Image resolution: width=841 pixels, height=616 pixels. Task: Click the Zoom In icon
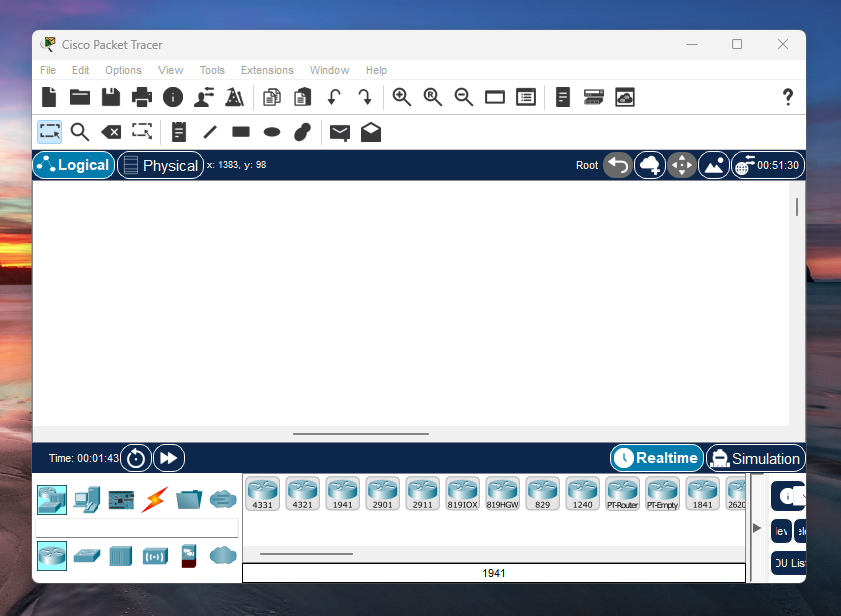click(x=402, y=97)
